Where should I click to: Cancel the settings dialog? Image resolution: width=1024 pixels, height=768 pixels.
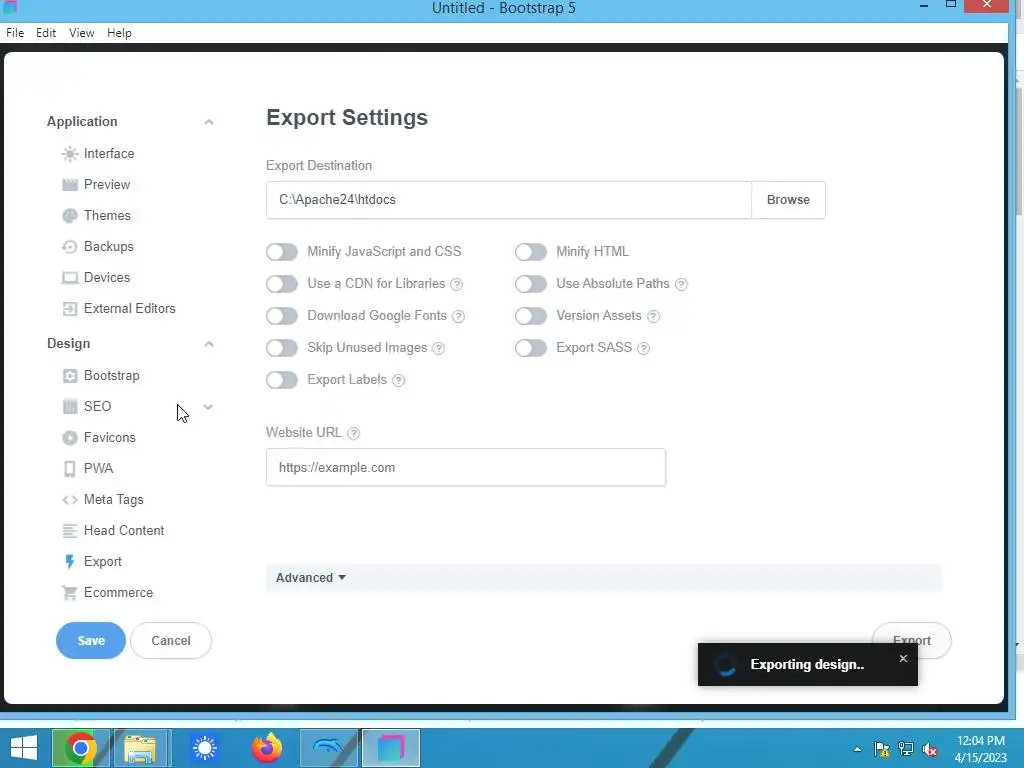[171, 641]
